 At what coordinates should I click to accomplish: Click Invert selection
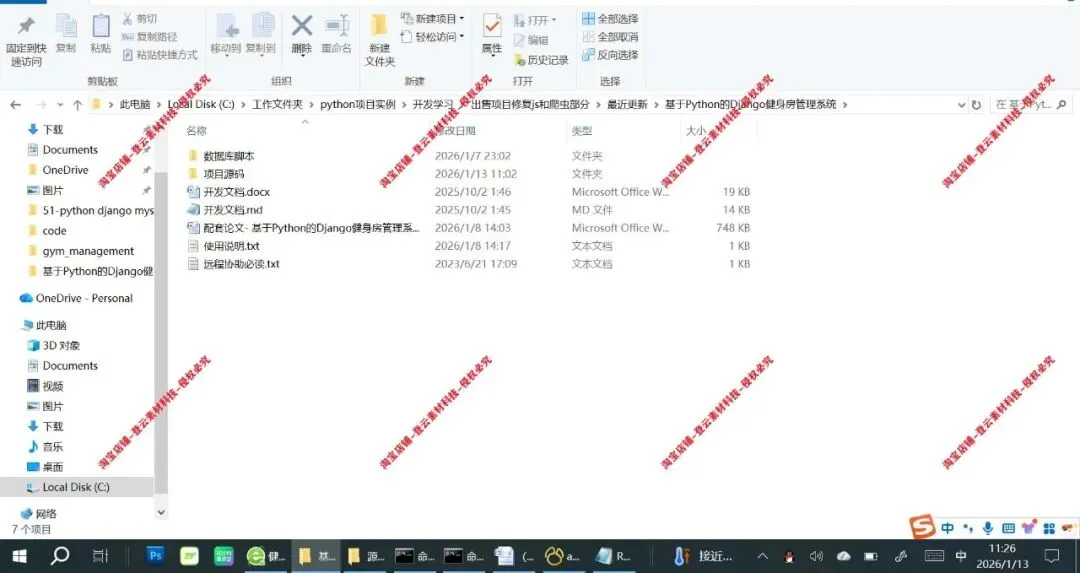click(x=610, y=54)
